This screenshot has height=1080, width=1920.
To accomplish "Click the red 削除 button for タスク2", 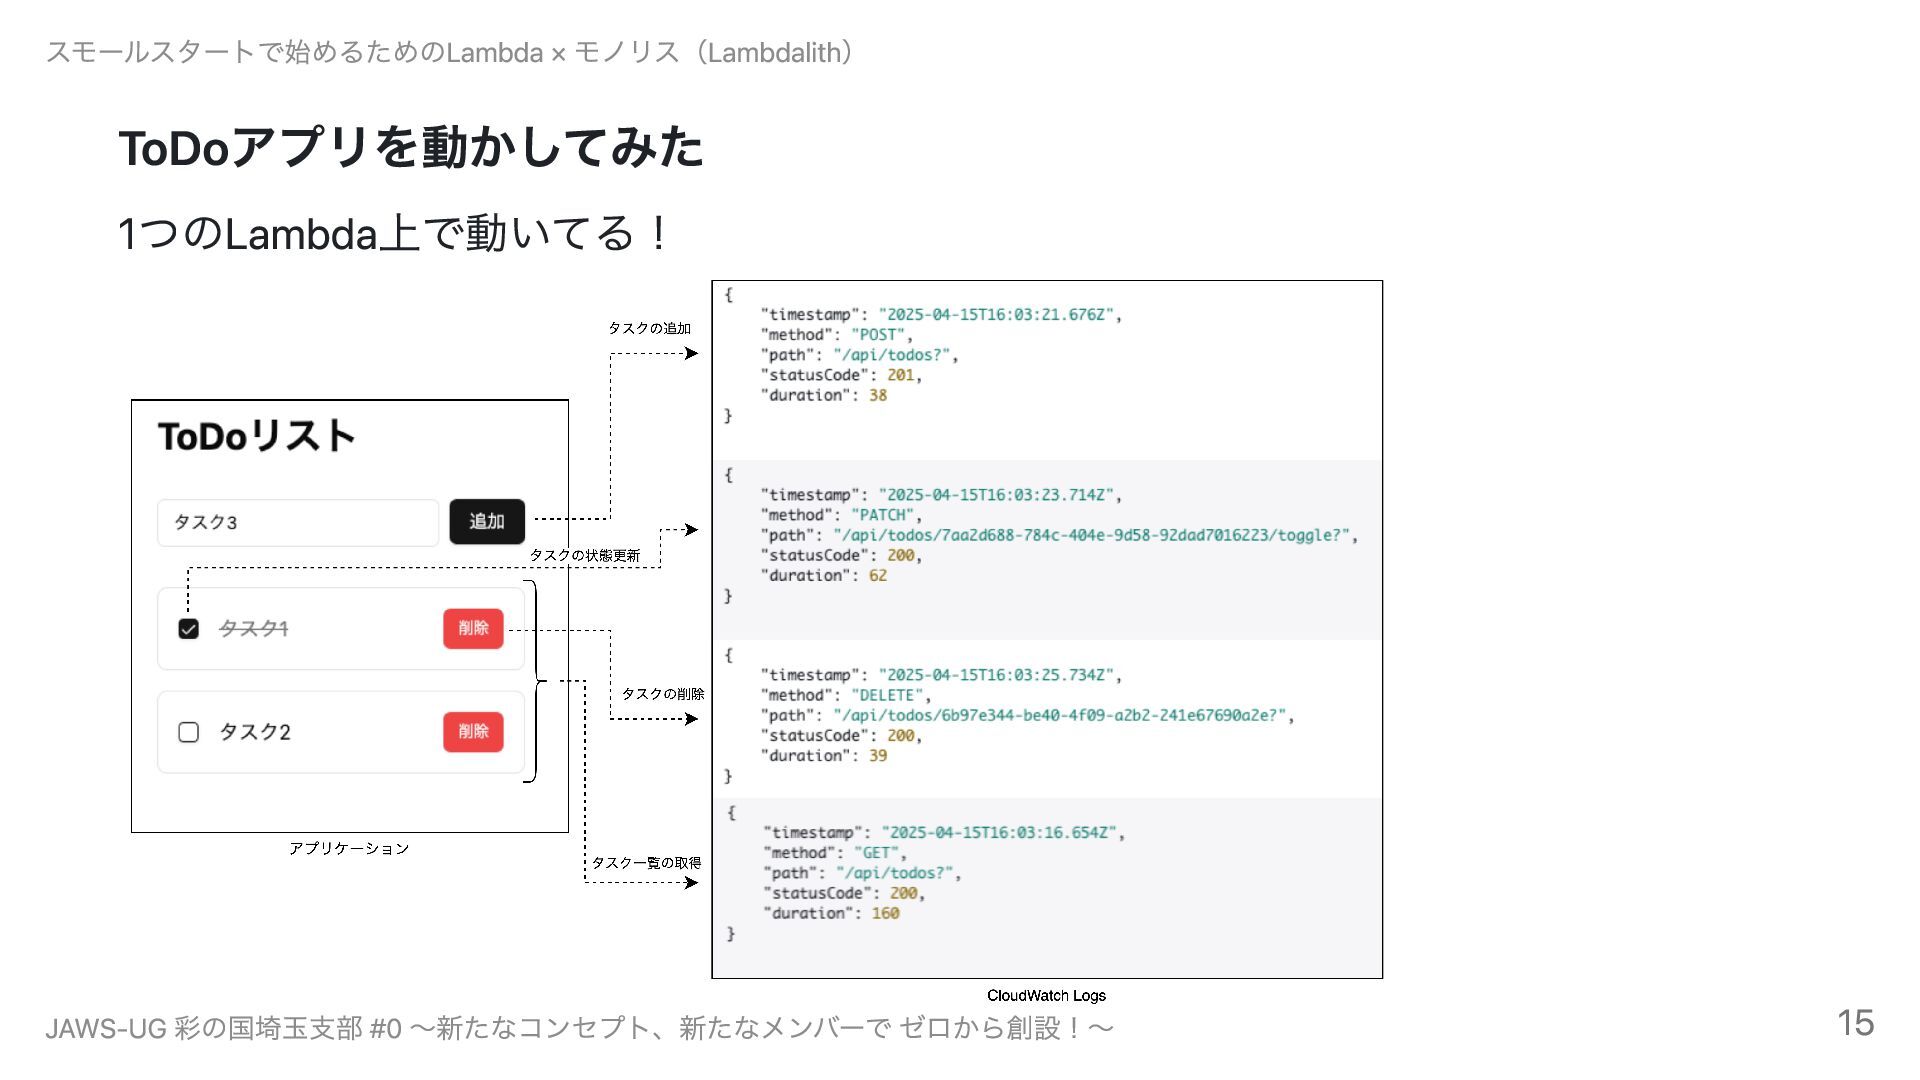I will click(x=473, y=732).
